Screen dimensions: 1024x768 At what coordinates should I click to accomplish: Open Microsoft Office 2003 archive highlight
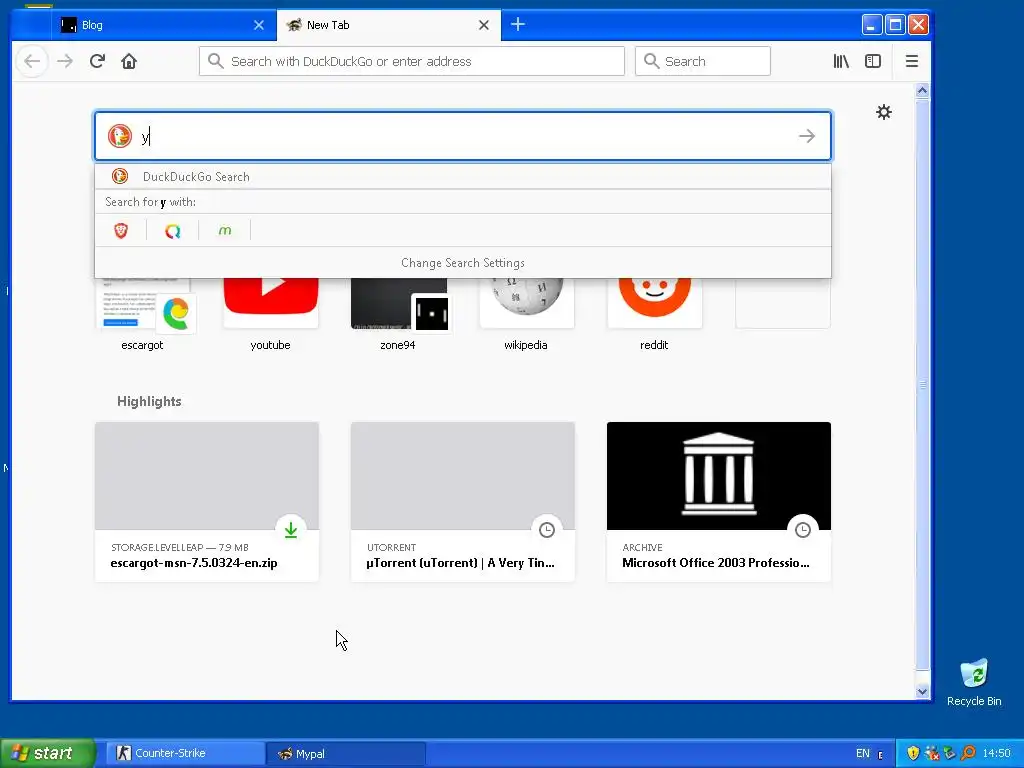tap(719, 502)
